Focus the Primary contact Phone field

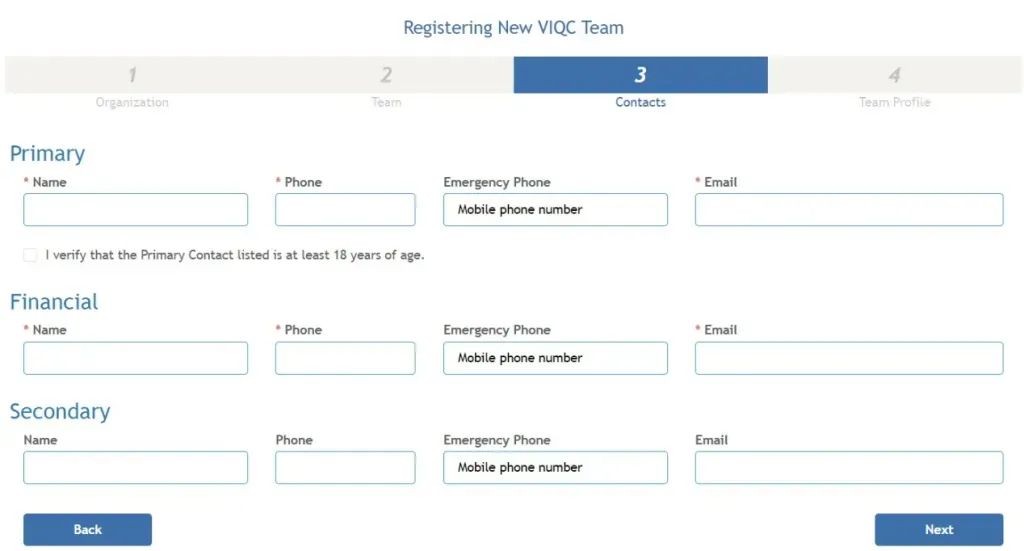(x=345, y=210)
